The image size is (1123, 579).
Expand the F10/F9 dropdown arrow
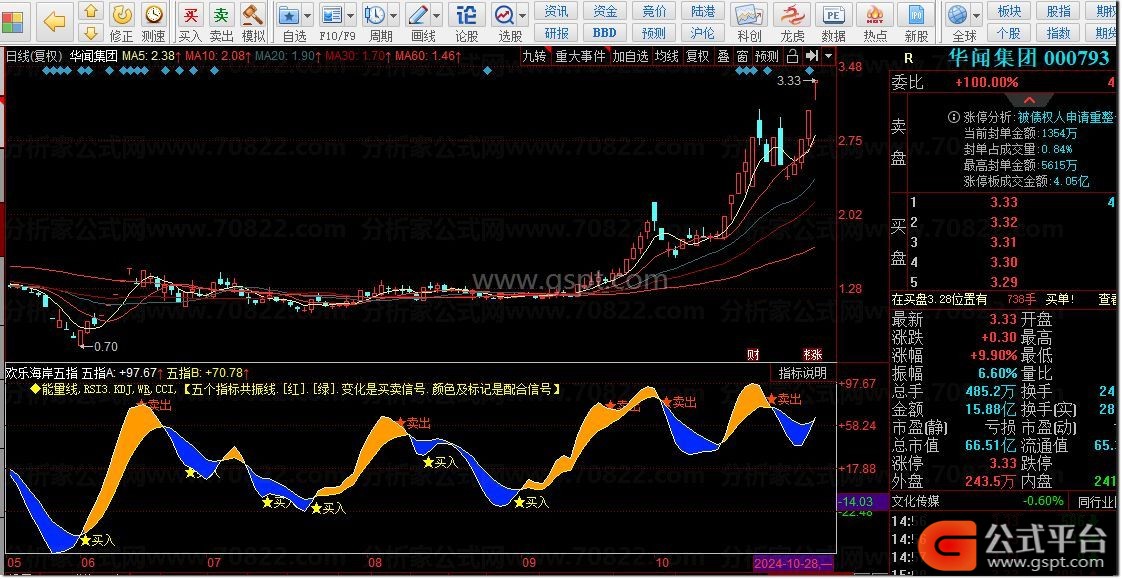tap(350, 15)
